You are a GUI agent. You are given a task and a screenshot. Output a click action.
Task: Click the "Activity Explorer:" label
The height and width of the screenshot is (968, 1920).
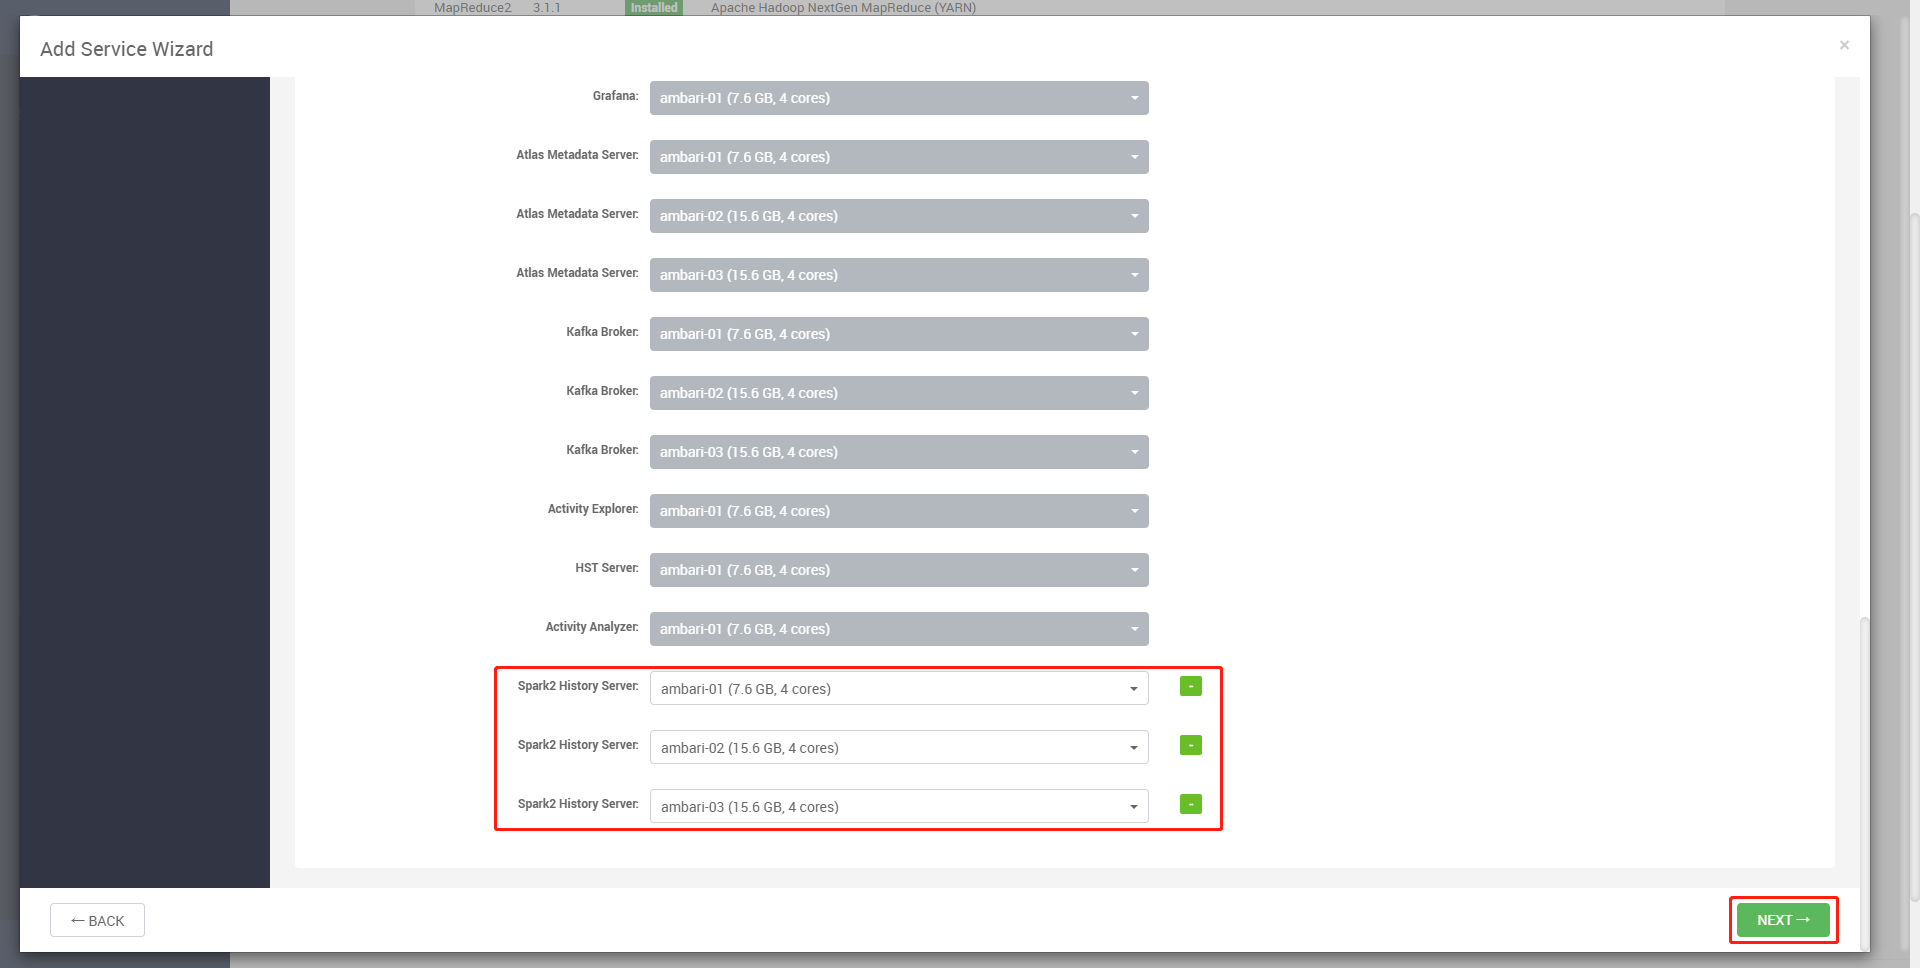click(x=593, y=509)
